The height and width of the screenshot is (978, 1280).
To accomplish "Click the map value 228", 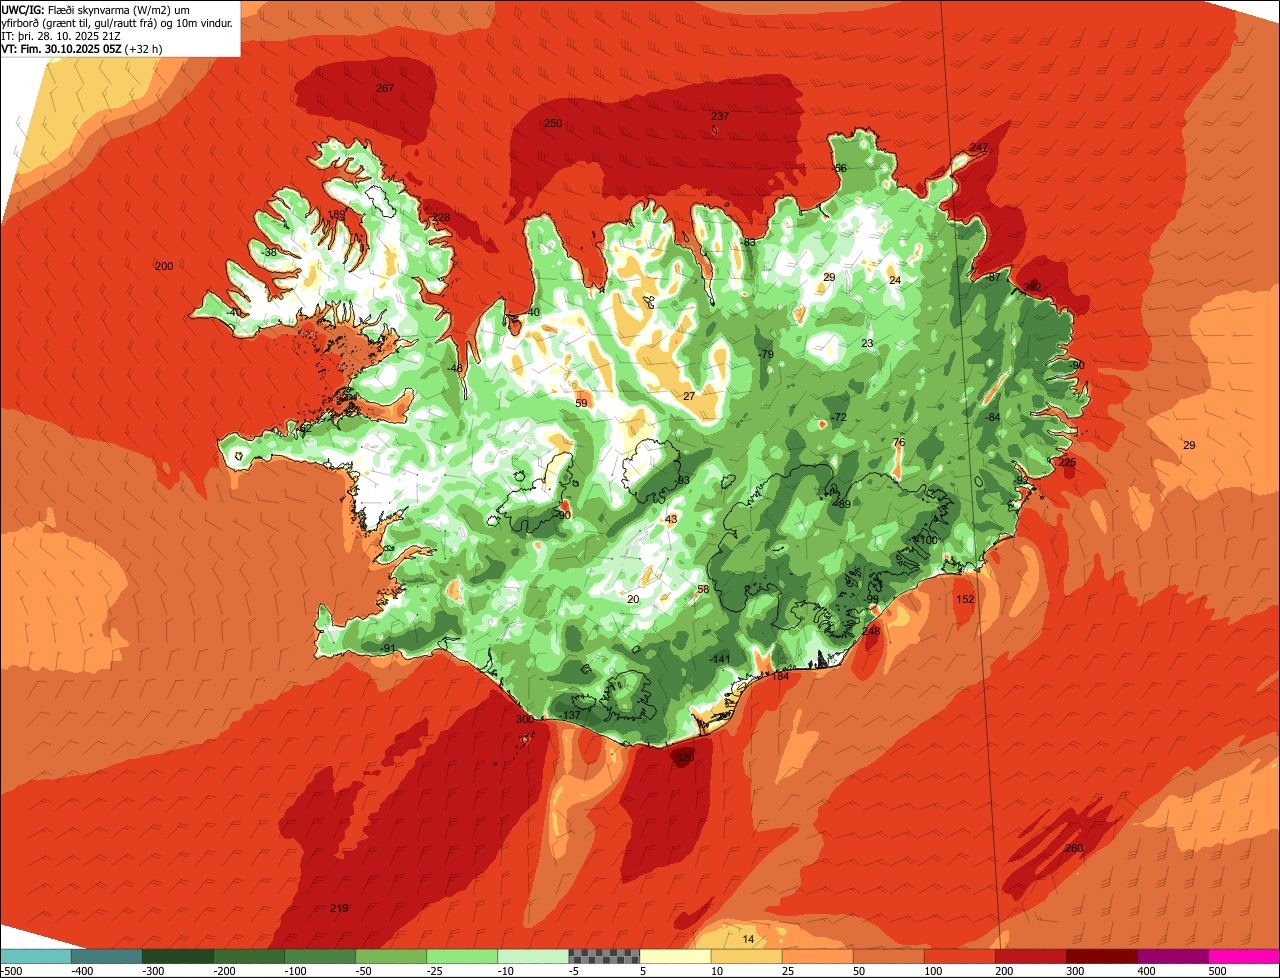I will point(441,218).
